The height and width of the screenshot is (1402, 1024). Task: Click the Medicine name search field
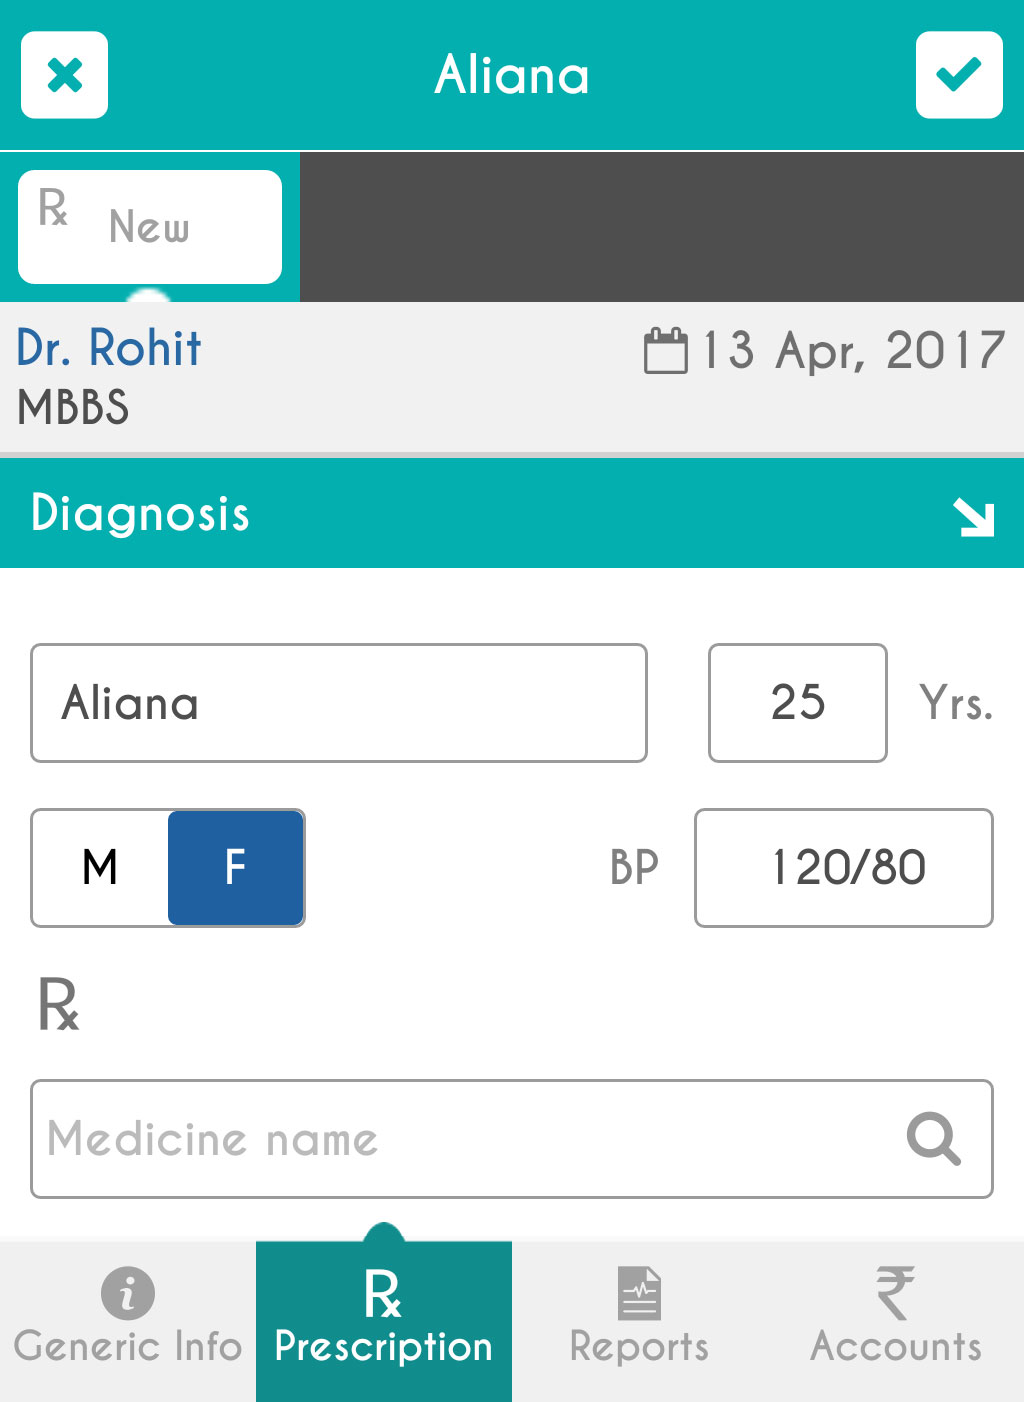tap(460, 1138)
